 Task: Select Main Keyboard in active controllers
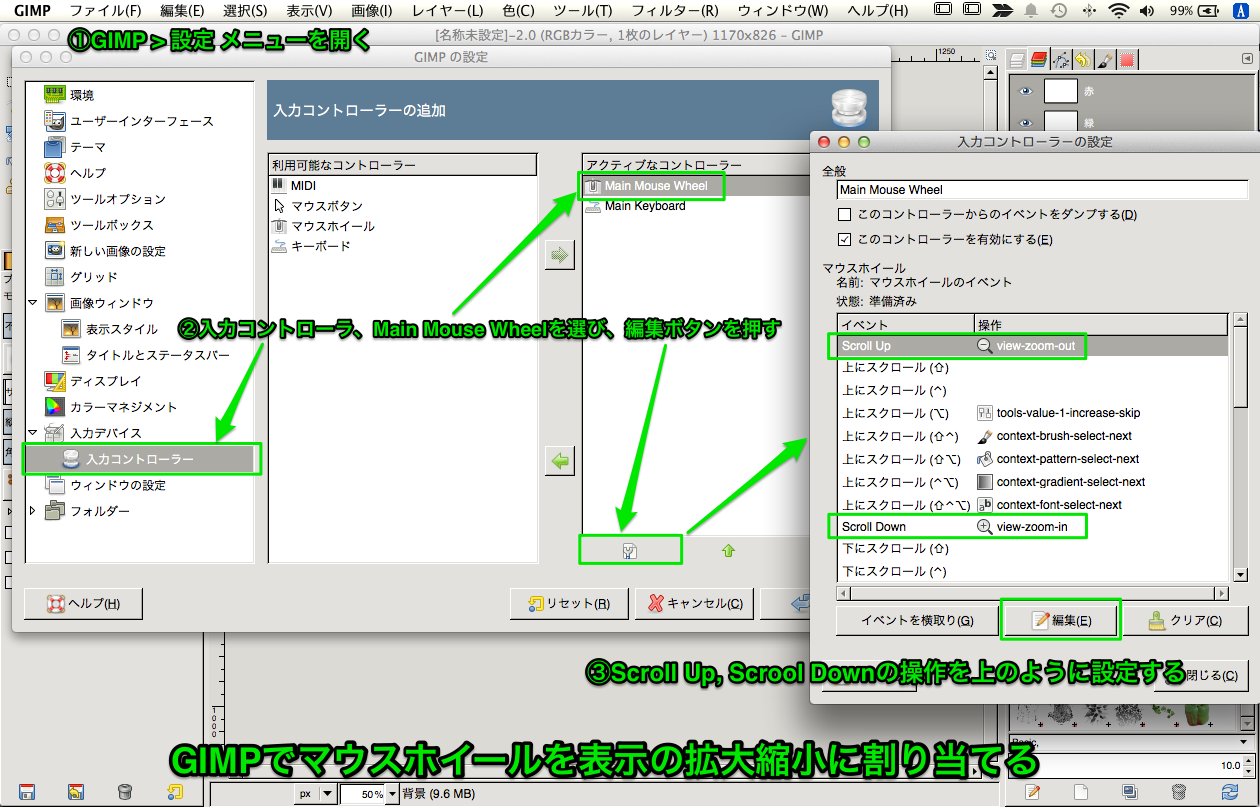pos(645,206)
